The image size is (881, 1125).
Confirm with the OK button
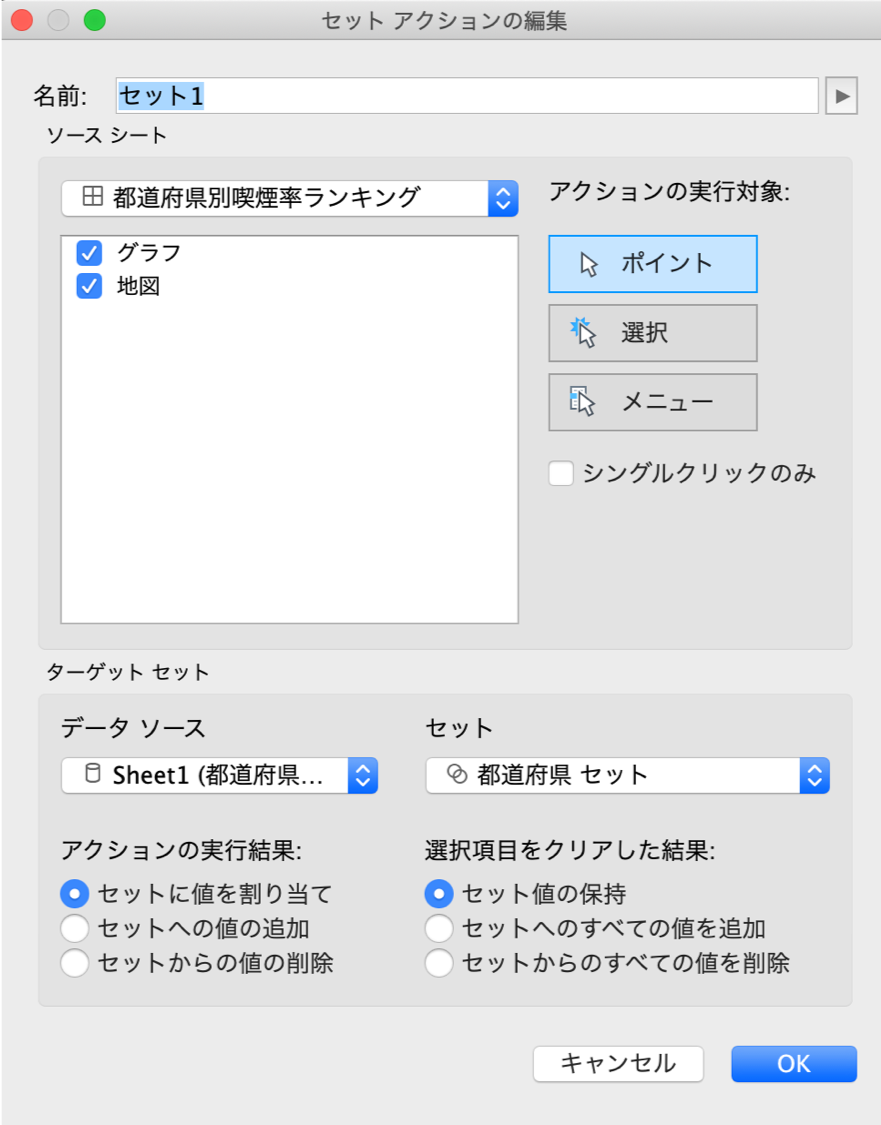(x=793, y=1064)
